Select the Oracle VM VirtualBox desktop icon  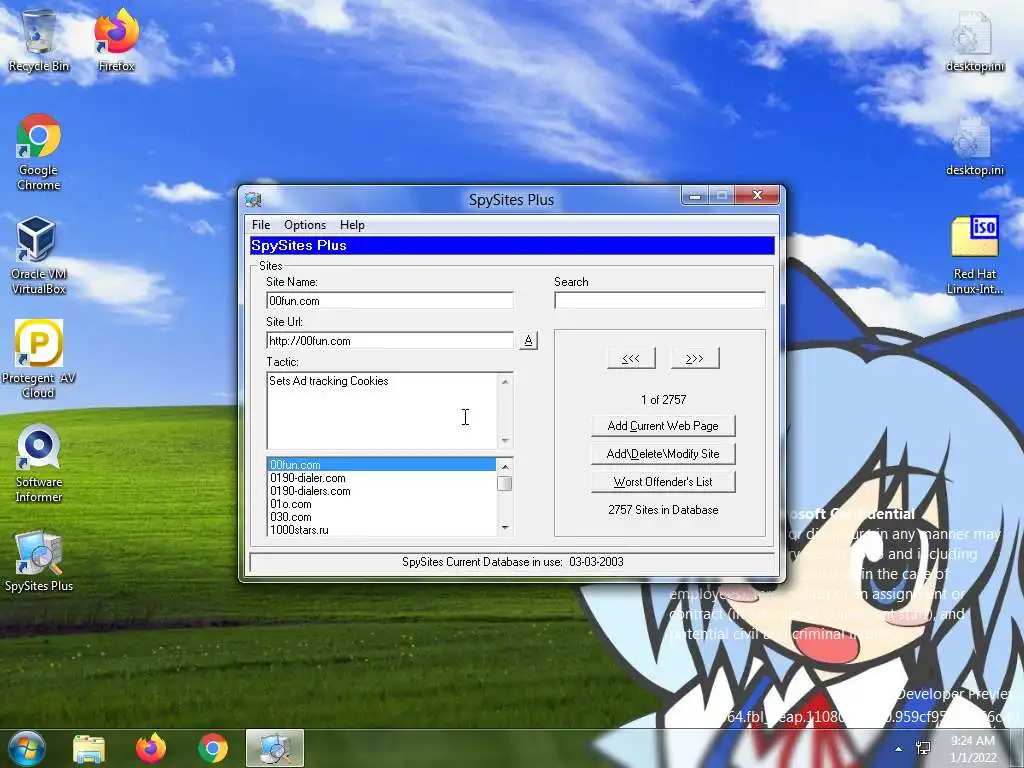(x=39, y=255)
